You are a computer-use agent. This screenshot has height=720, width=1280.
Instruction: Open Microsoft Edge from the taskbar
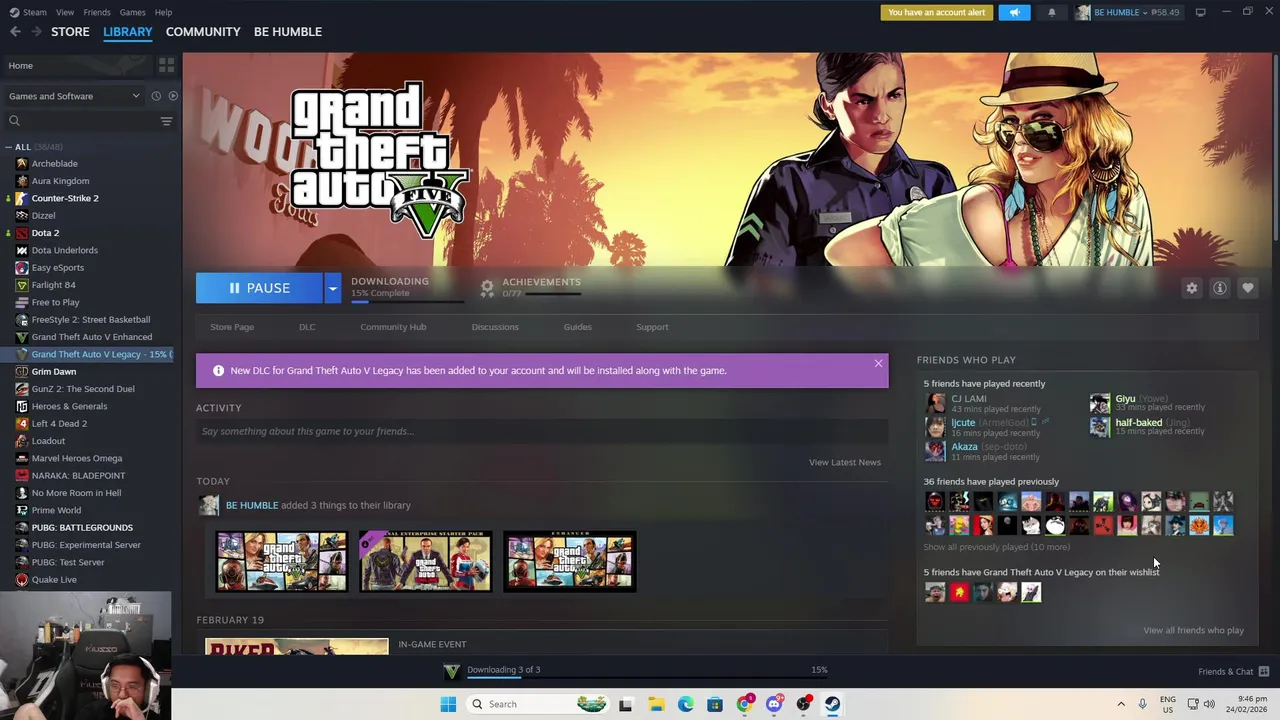tap(686, 704)
